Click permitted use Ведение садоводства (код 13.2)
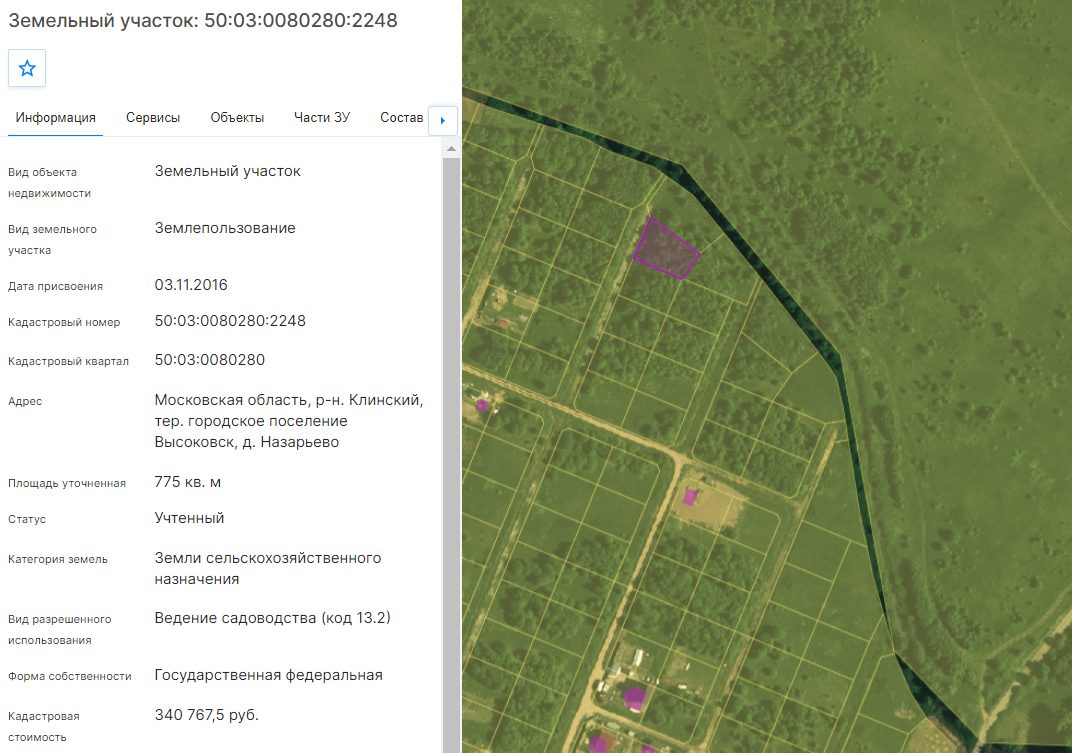Screen dimensions: 1072x753 [273, 618]
